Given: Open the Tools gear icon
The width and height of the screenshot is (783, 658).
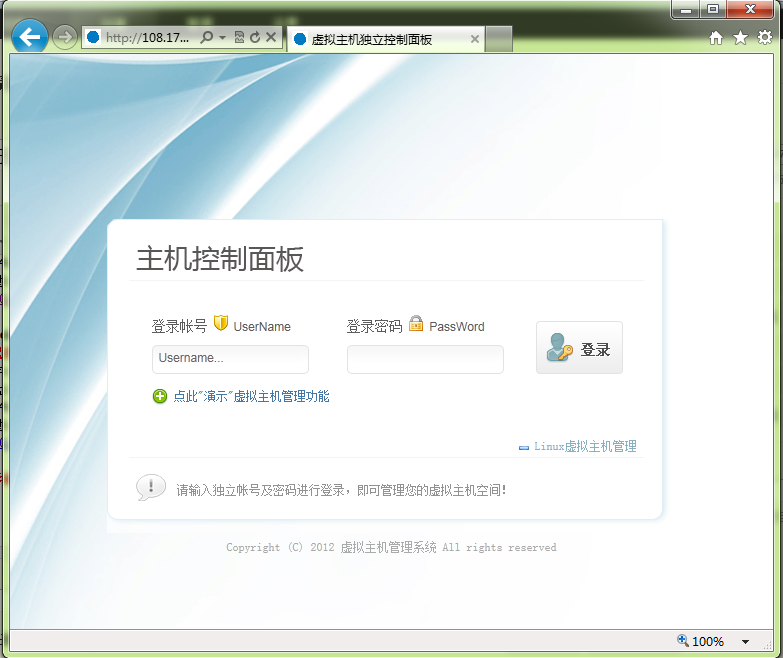Looking at the screenshot, I should pyautogui.click(x=765, y=38).
